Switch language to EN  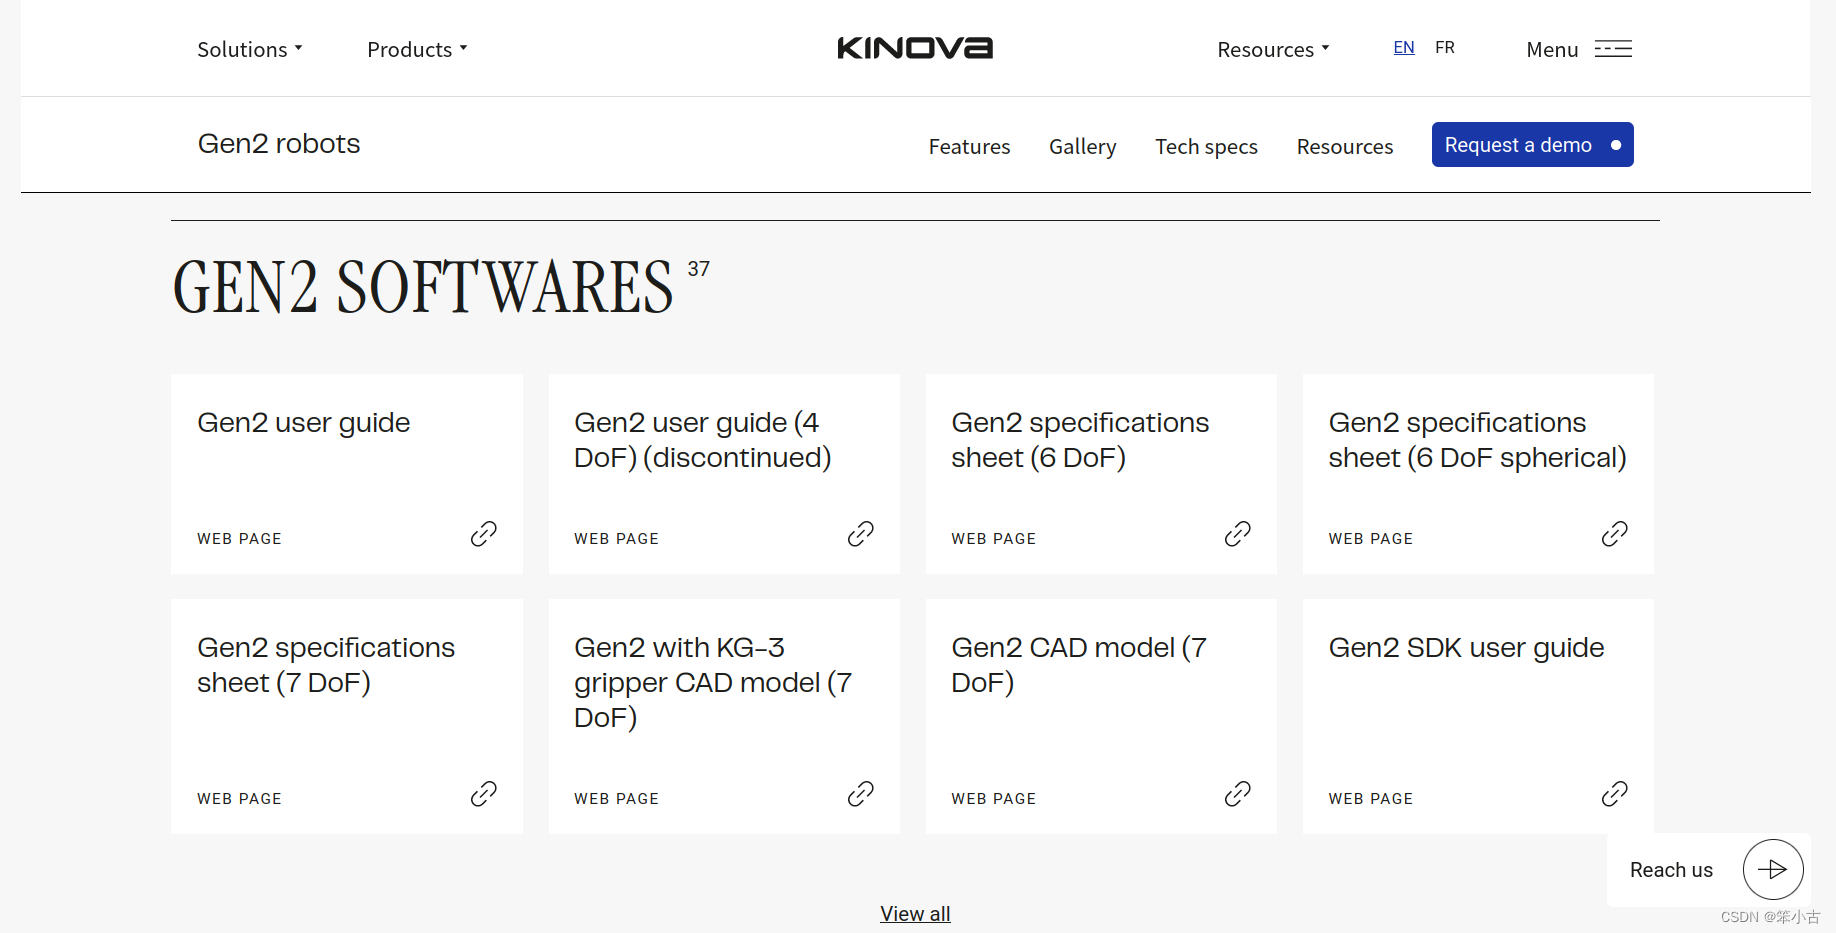(x=1404, y=47)
